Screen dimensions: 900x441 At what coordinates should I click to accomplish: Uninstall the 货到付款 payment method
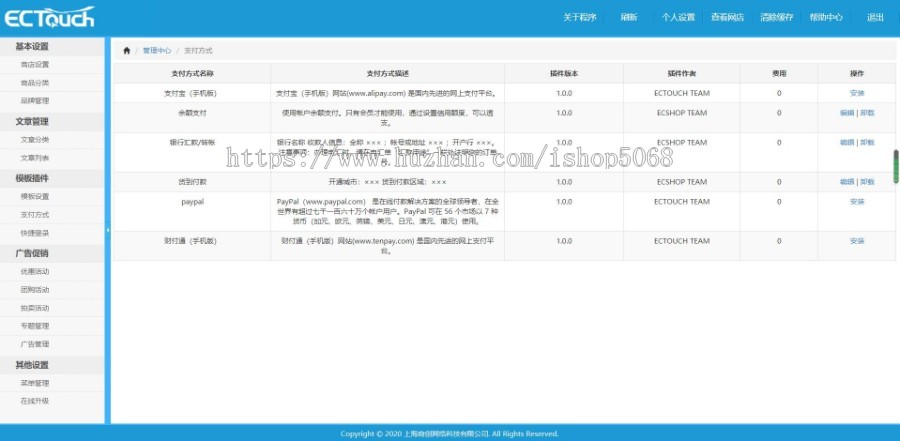[867, 182]
